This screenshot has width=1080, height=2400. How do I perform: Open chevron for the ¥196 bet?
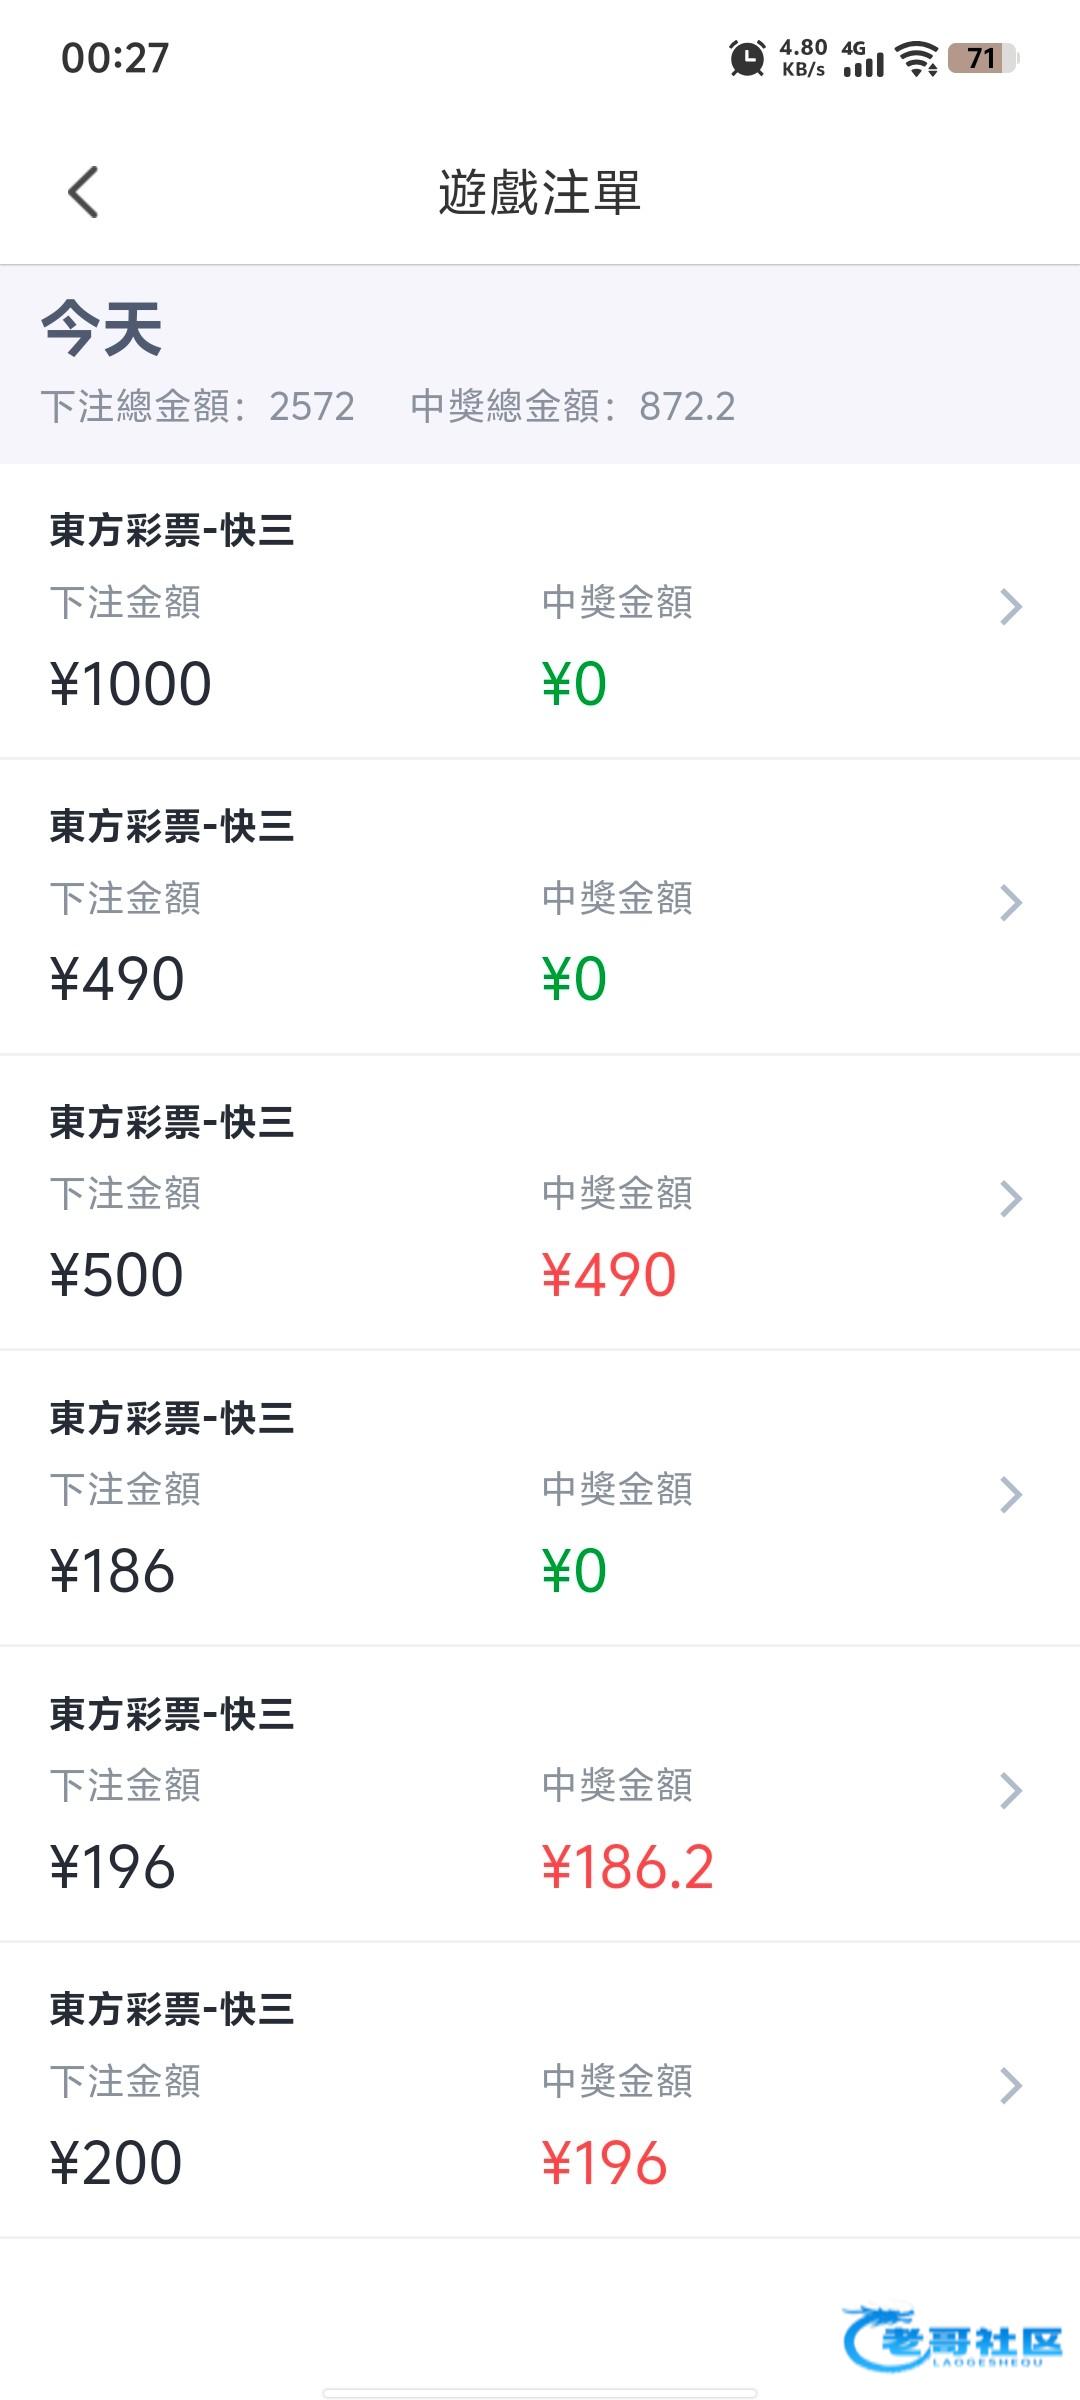(1011, 1790)
